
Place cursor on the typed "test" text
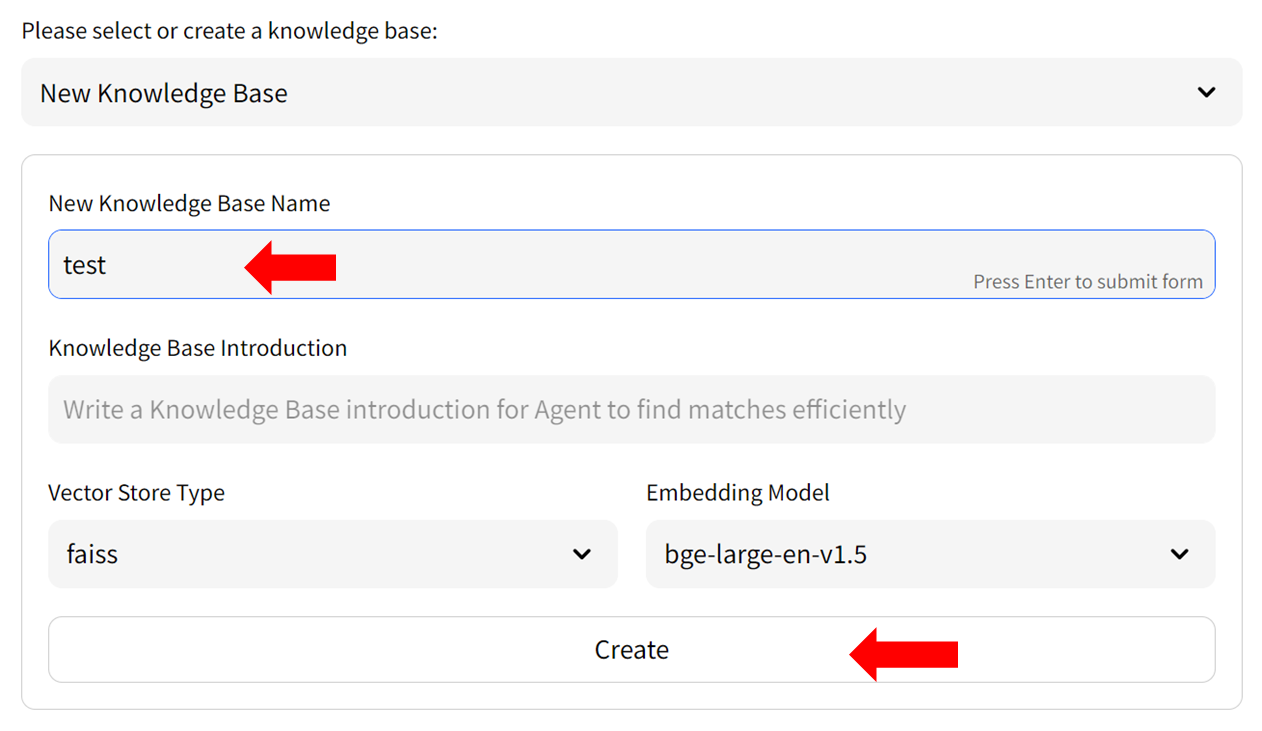(85, 265)
